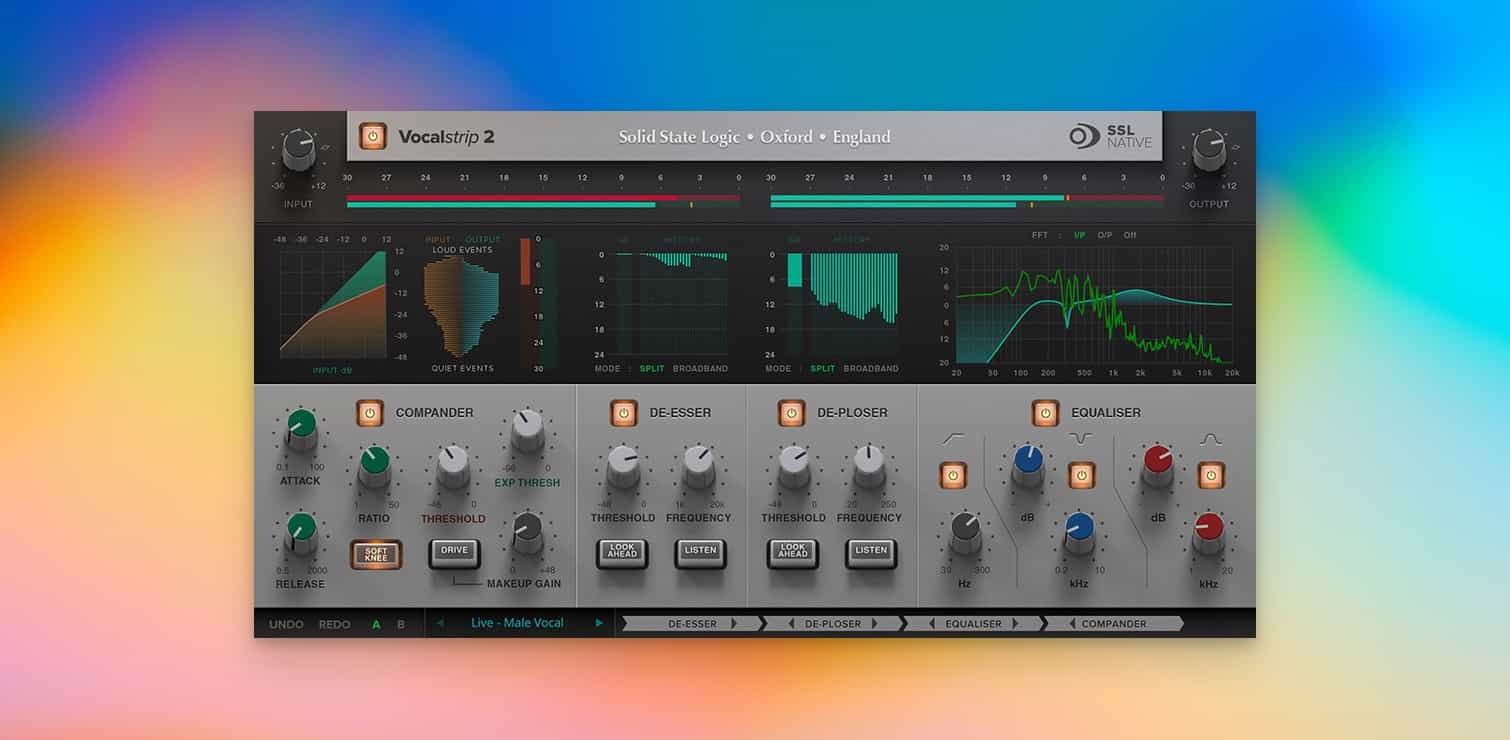Go to the previous preset arrow
This screenshot has height=740, width=1510.
440,623
